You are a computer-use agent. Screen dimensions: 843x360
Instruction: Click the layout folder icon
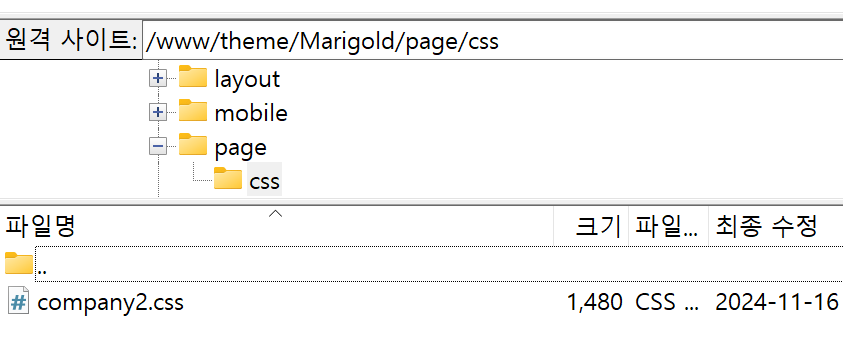click(192, 77)
